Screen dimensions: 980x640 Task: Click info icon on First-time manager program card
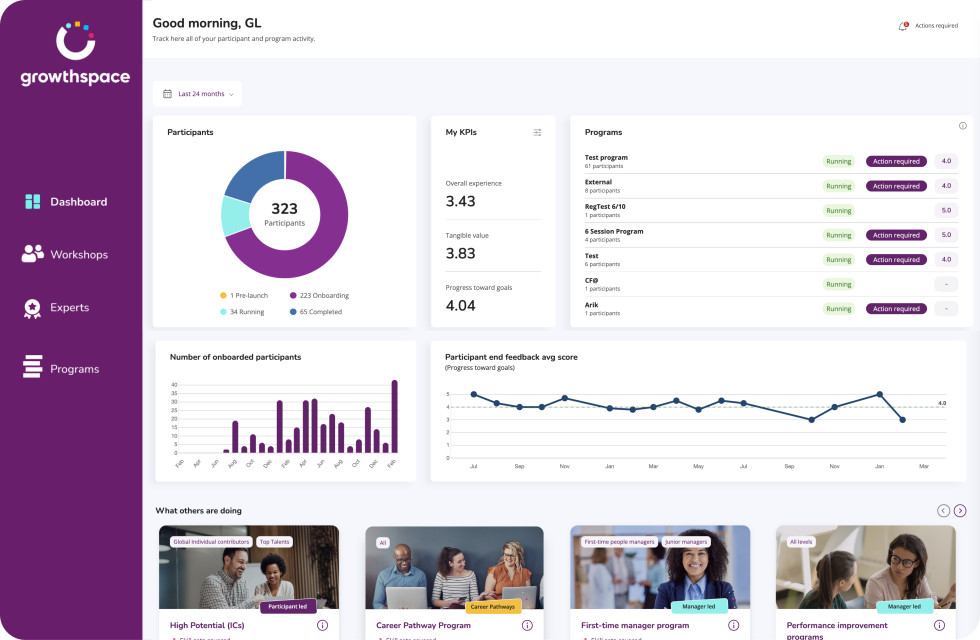(x=733, y=625)
